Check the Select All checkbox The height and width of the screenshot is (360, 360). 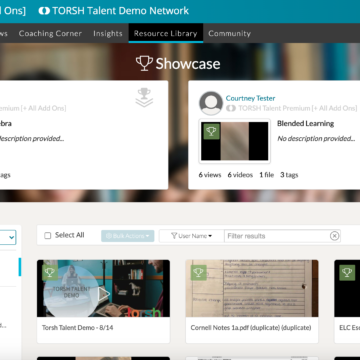48,236
